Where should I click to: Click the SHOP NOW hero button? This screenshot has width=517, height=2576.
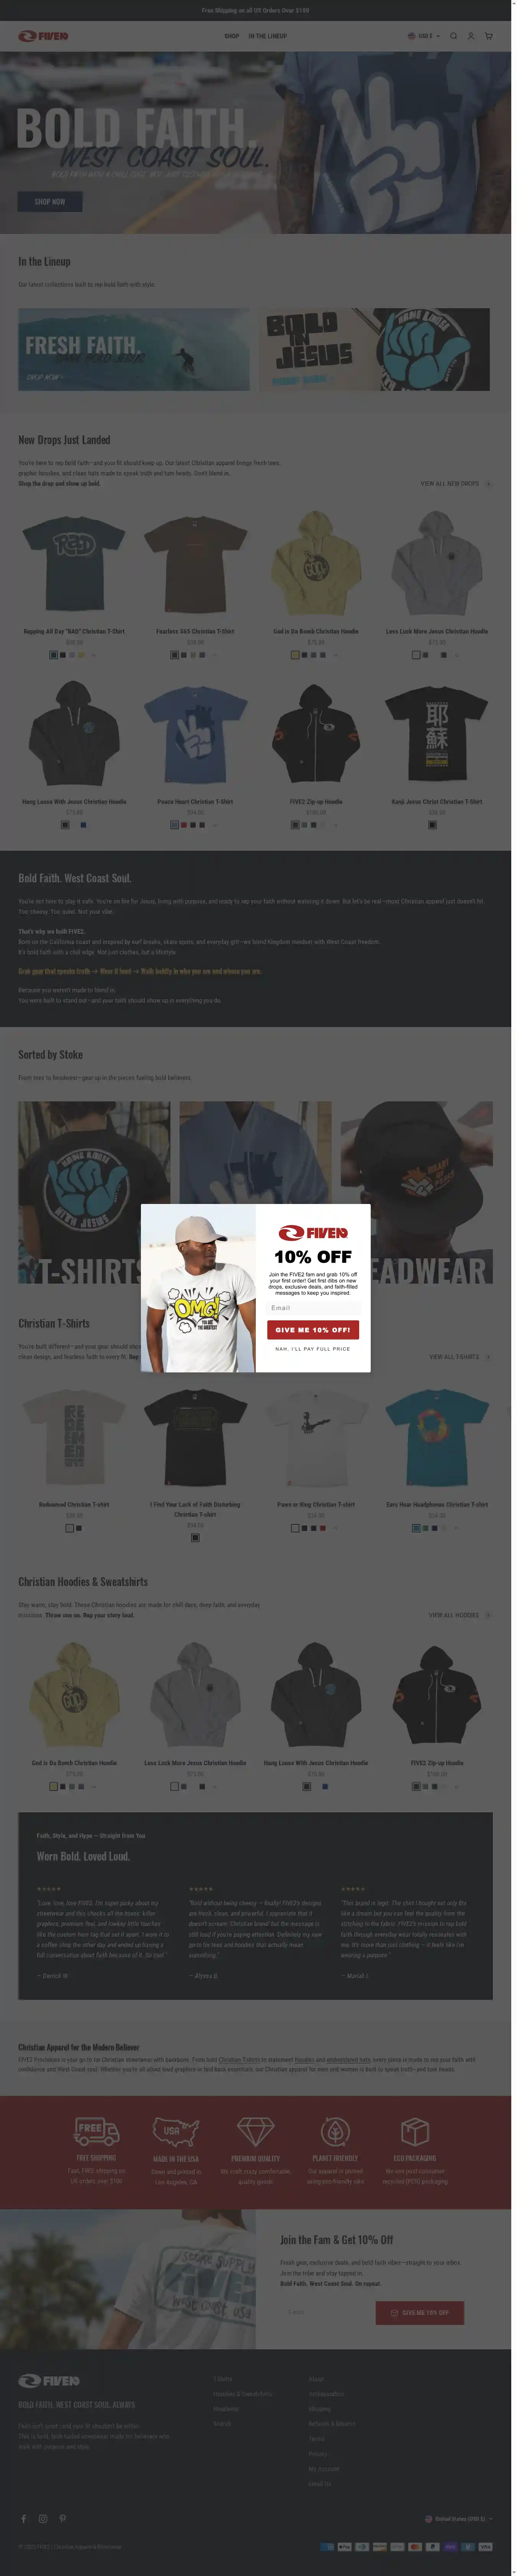point(50,202)
